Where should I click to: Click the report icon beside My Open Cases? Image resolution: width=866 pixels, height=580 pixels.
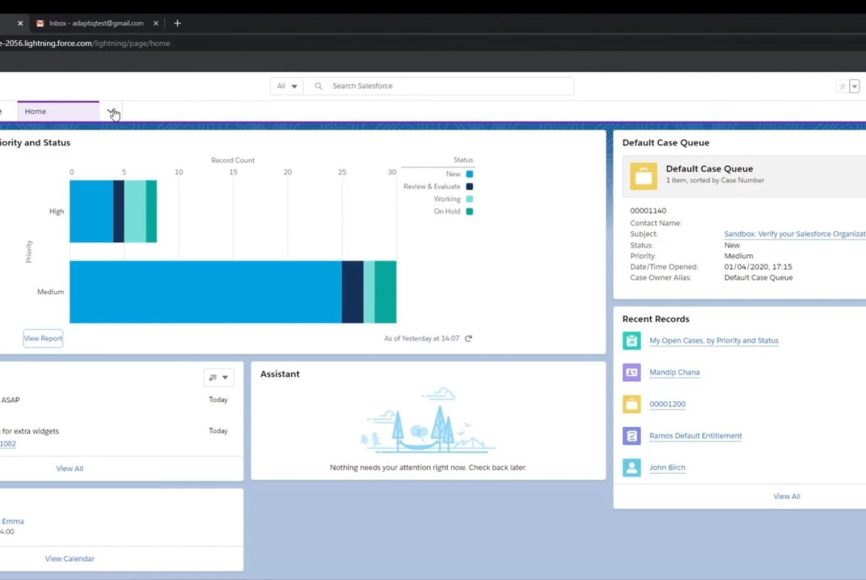pyautogui.click(x=631, y=340)
